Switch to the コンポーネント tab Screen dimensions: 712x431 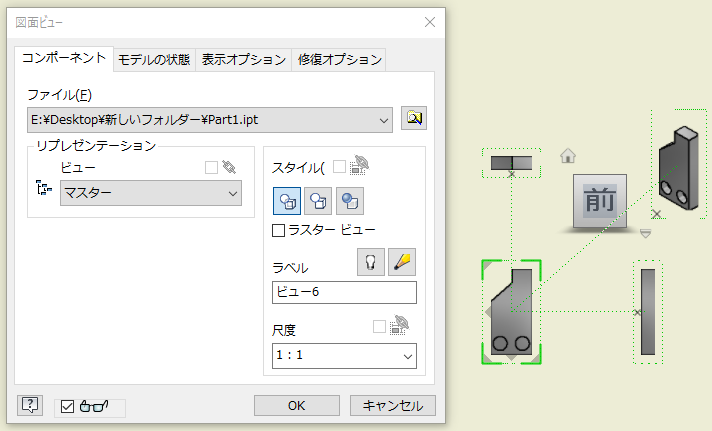[x=64, y=59]
